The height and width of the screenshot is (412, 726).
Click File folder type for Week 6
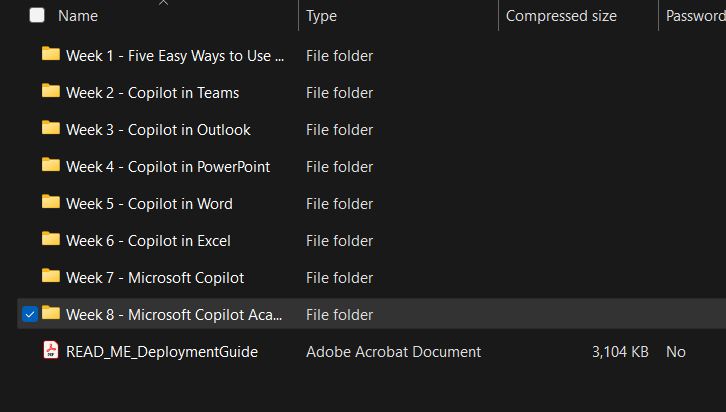click(339, 241)
